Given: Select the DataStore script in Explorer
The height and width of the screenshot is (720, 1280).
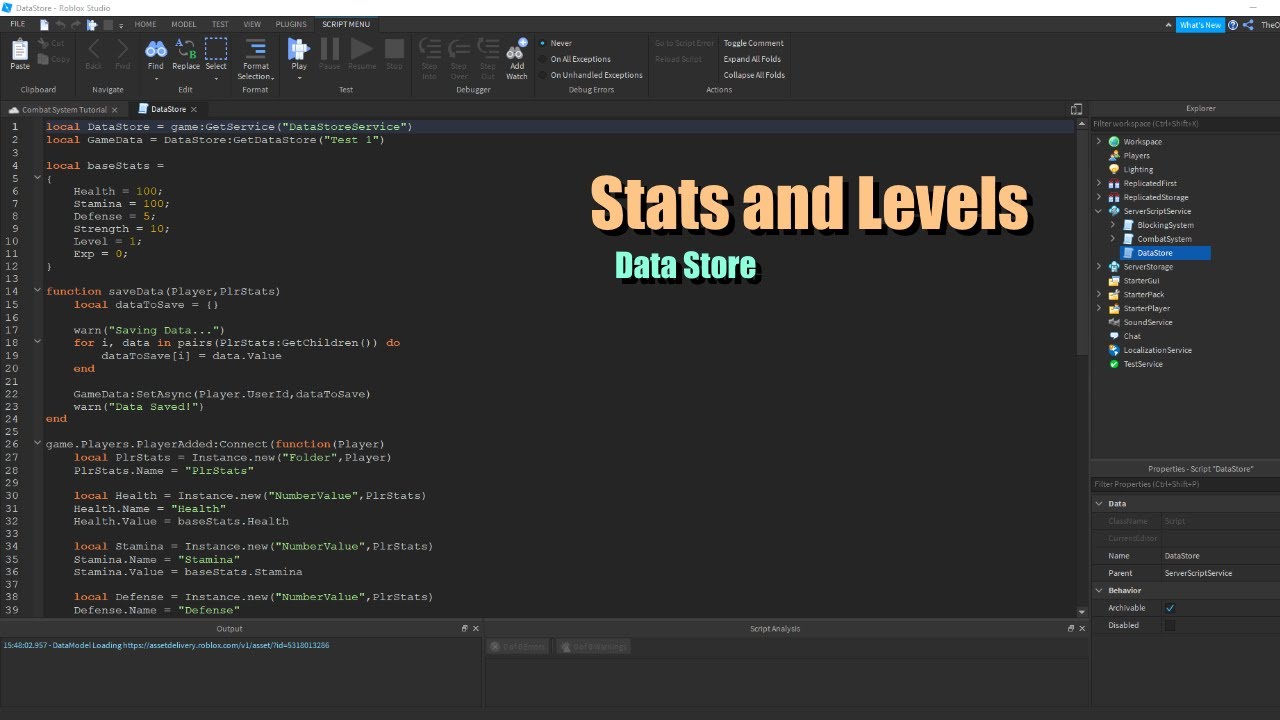Looking at the screenshot, I should [x=1155, y=253].
